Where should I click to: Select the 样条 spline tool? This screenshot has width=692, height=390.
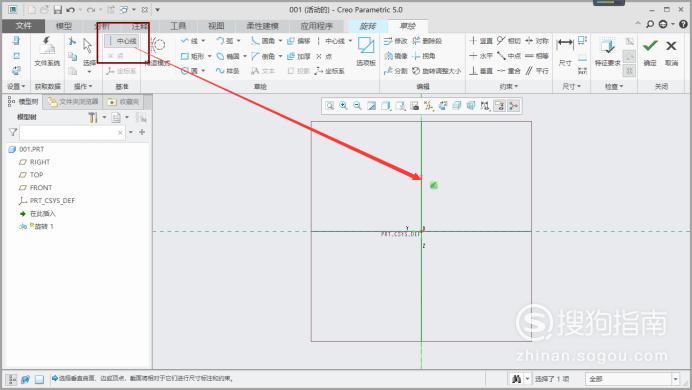(x=227, y=71)
